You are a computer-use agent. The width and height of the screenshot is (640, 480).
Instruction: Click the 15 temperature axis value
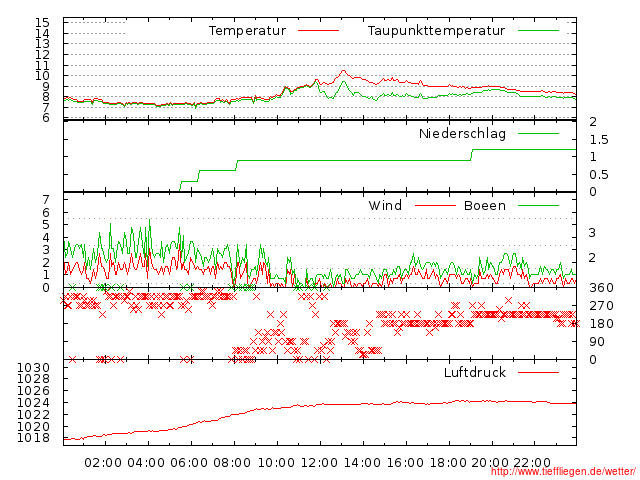[x=42, y=23]
